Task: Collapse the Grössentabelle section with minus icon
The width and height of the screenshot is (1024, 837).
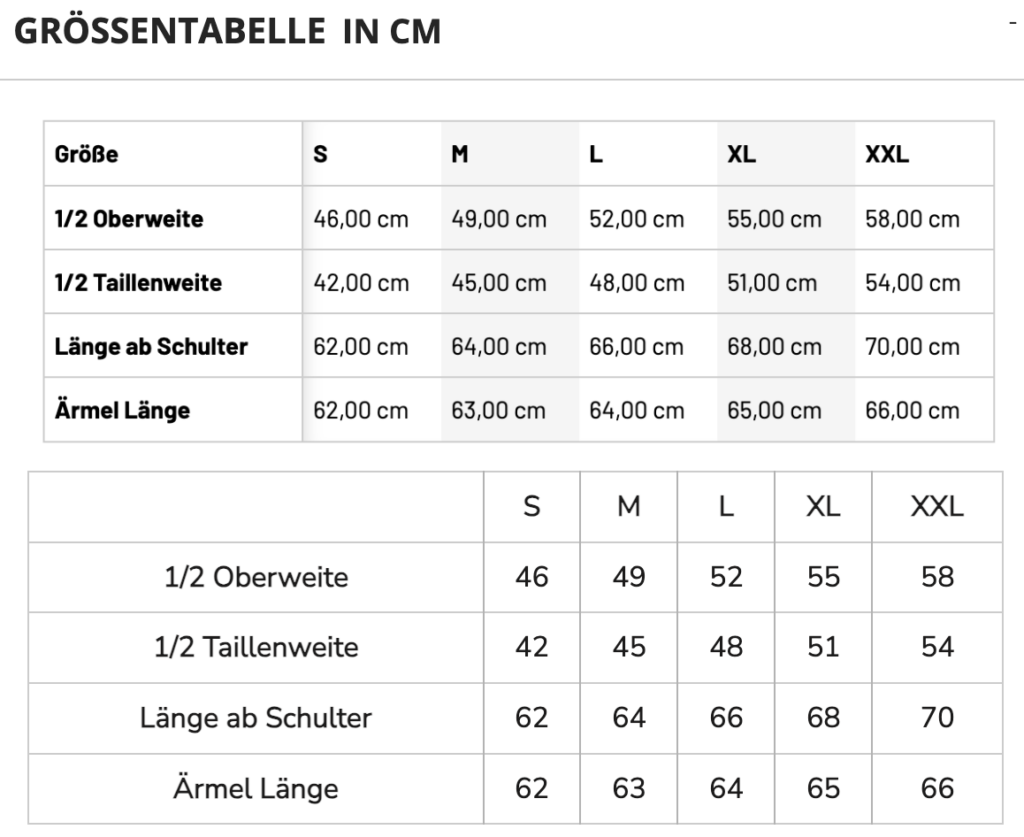Action: point(1013,24)
